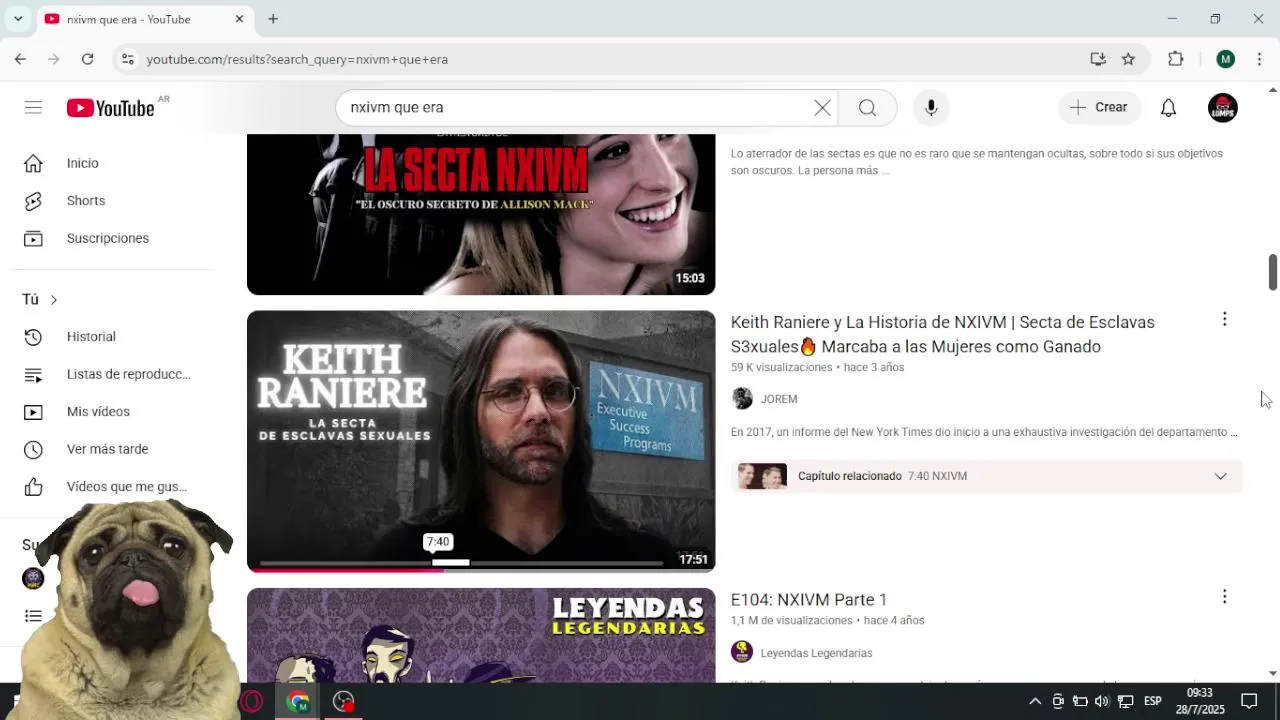
Task: Click the Historial clock-arrow icon
Action: click(33, 337)
